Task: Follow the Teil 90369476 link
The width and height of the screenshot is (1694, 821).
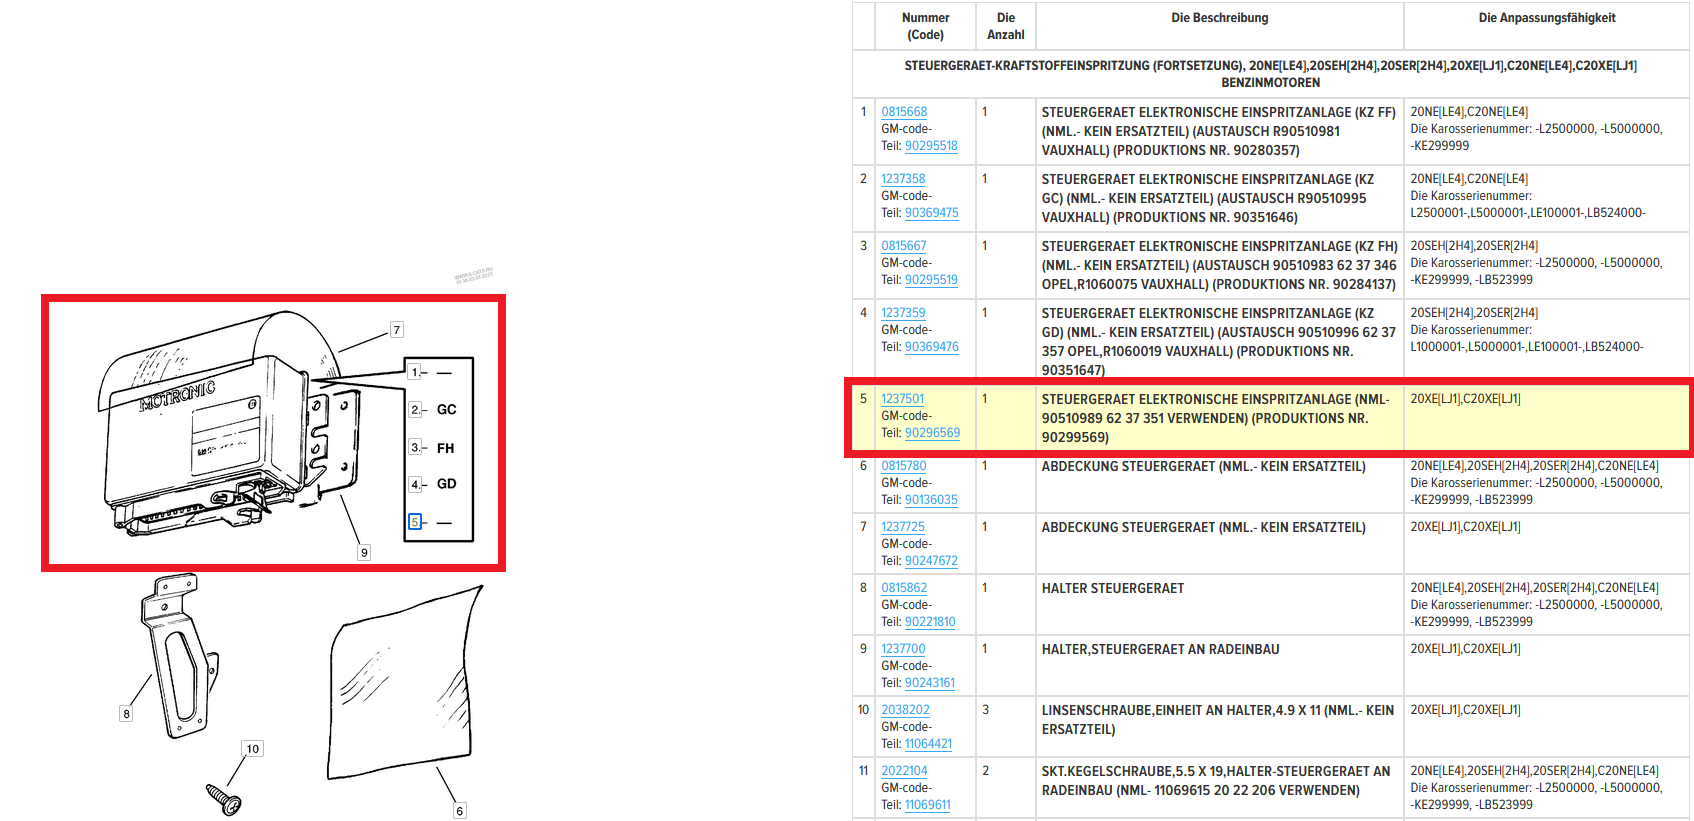Action: click(931, 347)
